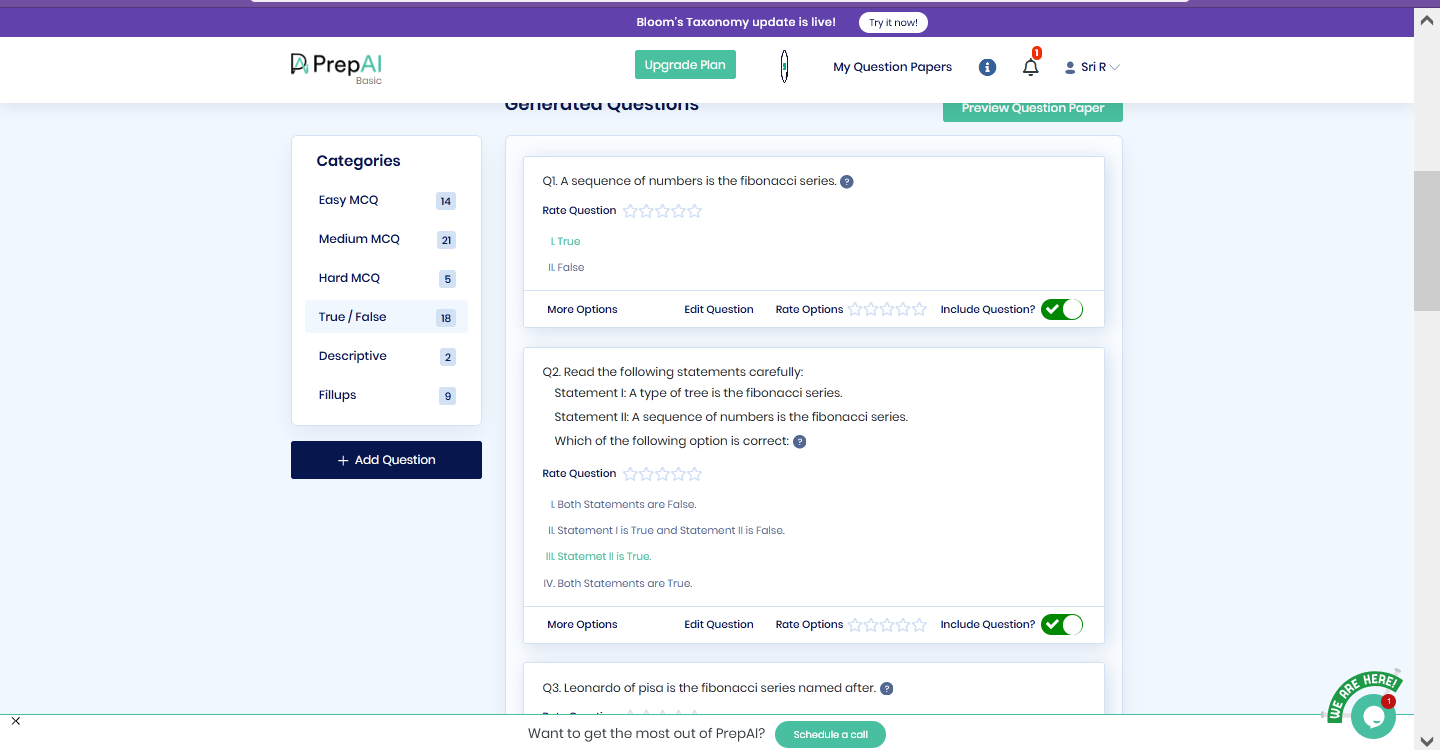Toggle Include Question switch for Q2
The width and height of the screenshot is (1440, 750).
[x=1062, y=624]
